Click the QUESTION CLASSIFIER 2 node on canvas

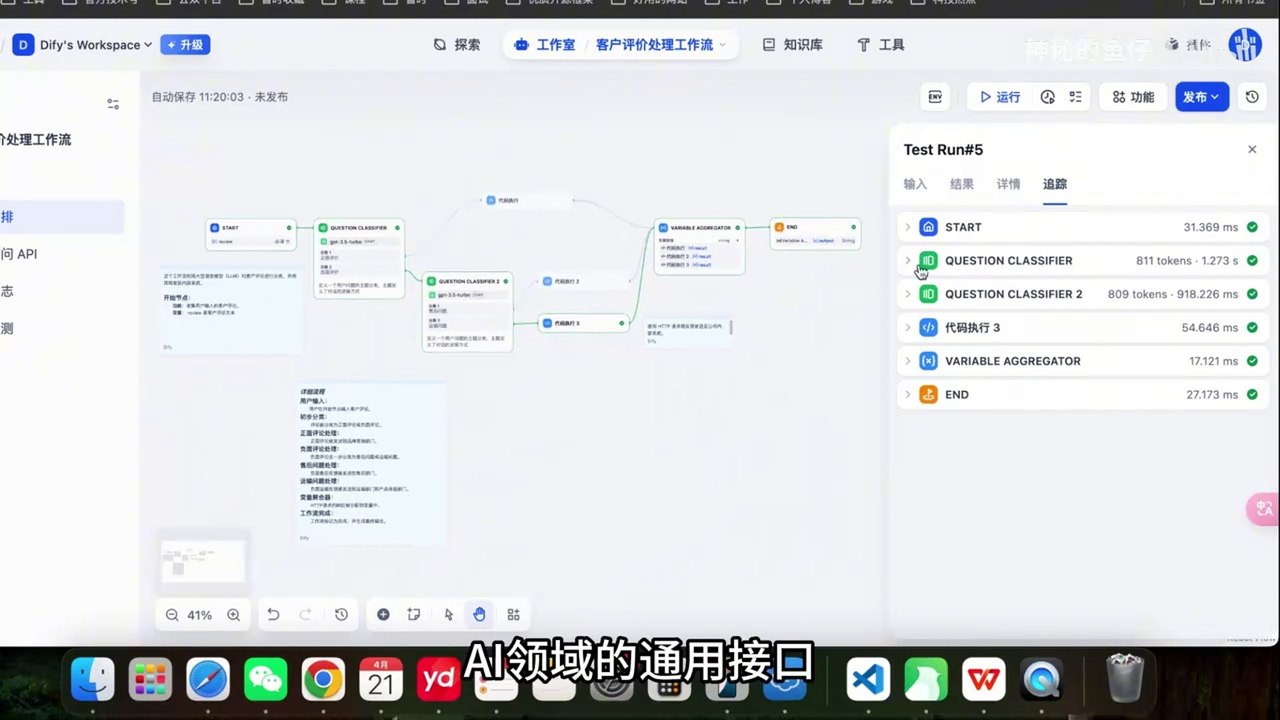click(468, 310)
